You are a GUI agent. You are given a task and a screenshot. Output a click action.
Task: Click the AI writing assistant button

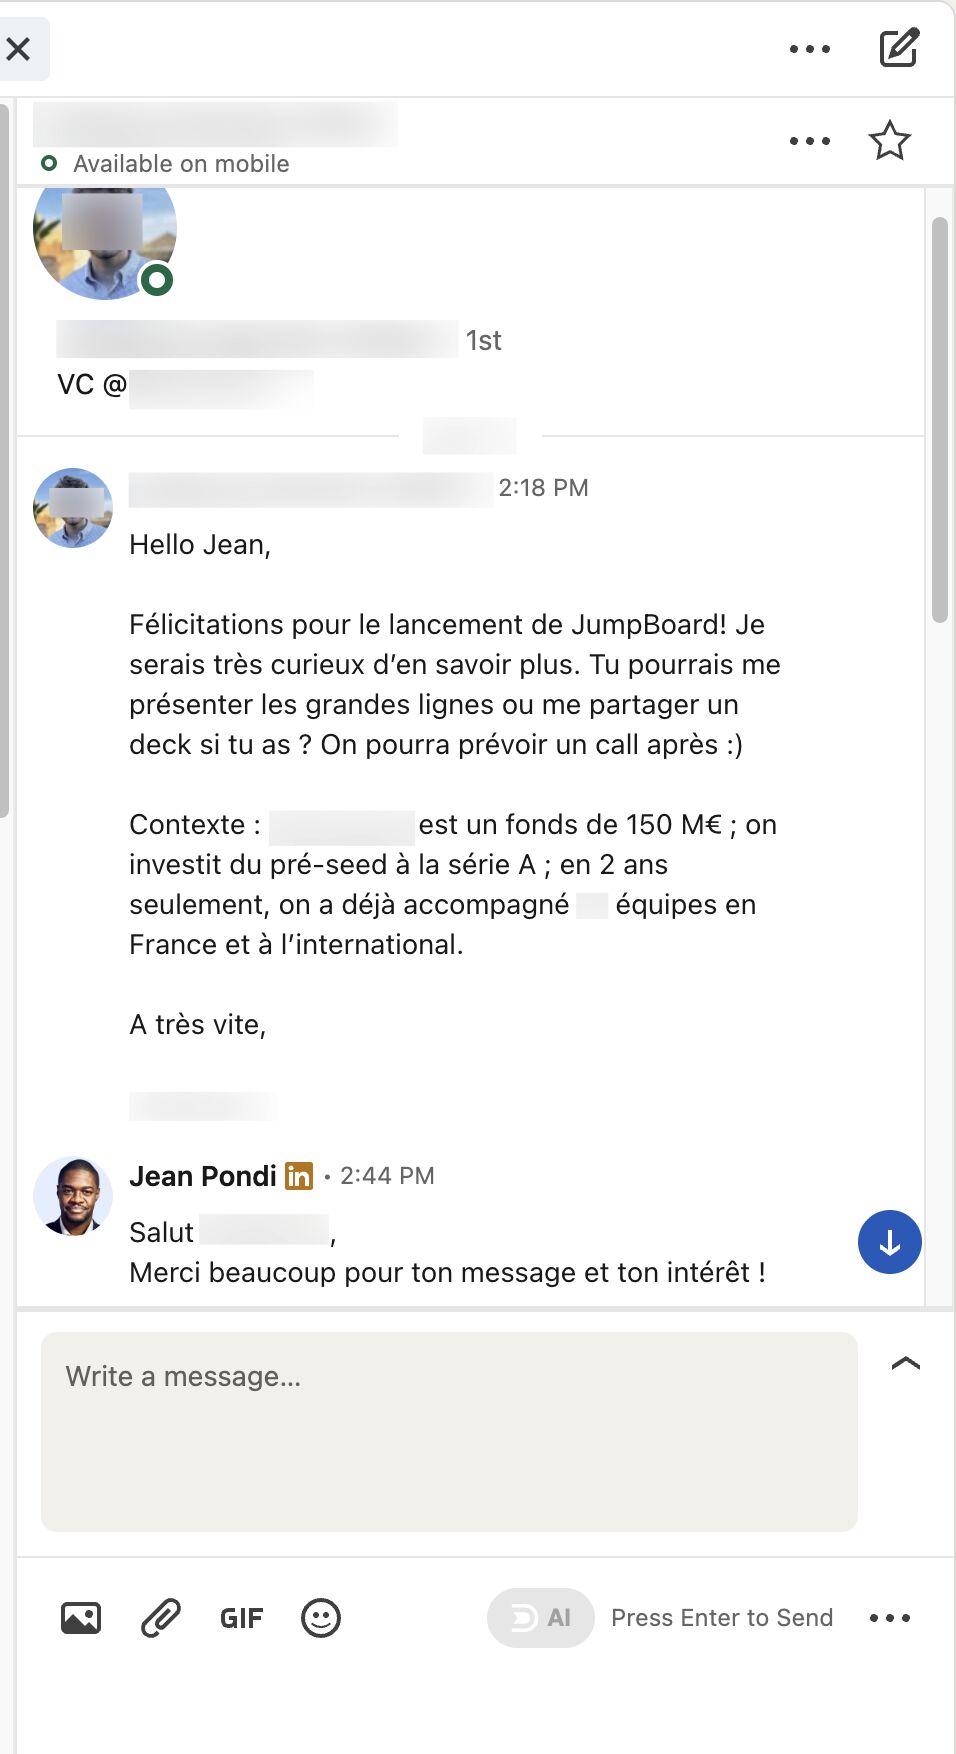(541, 1617)
